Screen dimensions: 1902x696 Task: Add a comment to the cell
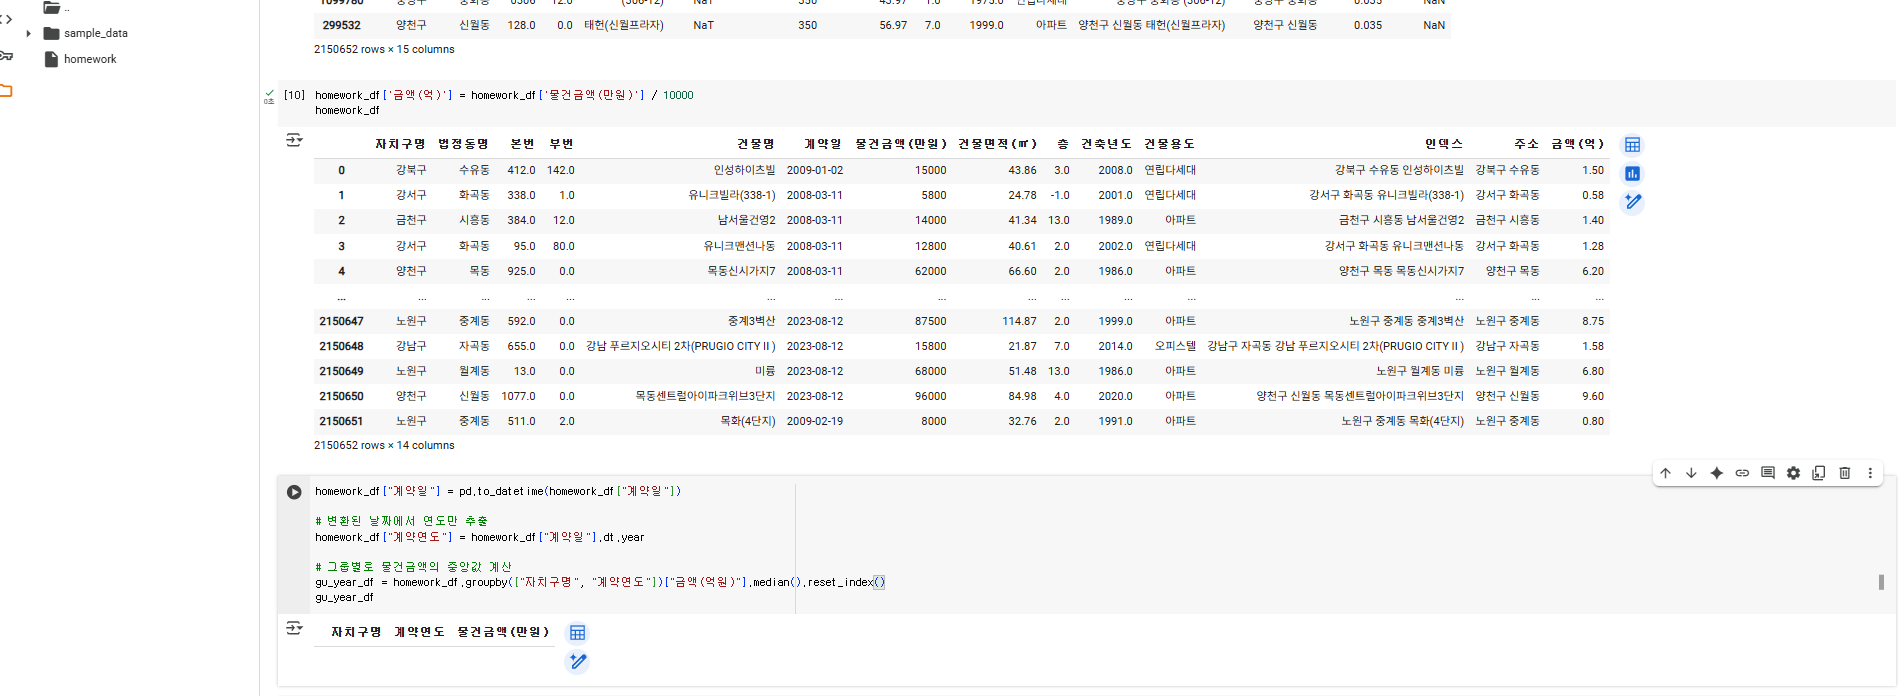tap(1768, 473)
